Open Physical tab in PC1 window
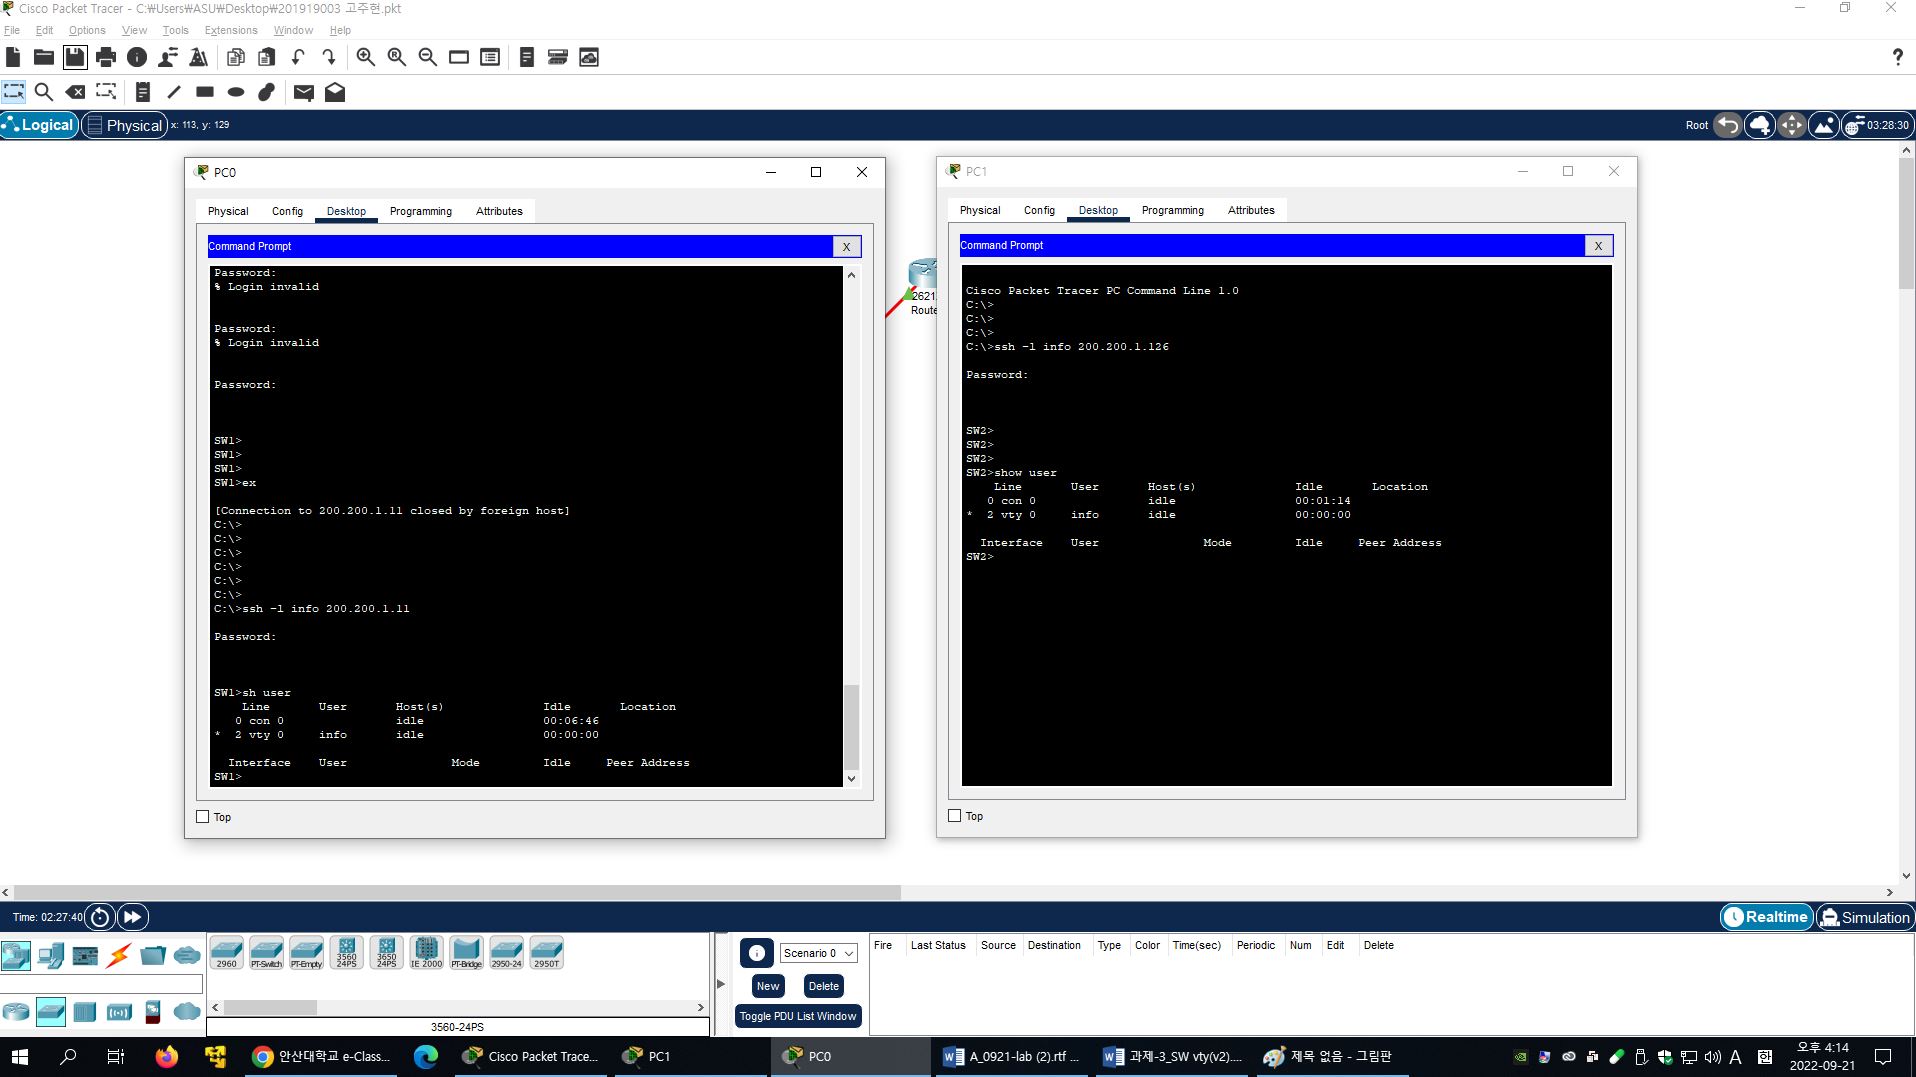 pyautogui.click(x=980, y=210)
